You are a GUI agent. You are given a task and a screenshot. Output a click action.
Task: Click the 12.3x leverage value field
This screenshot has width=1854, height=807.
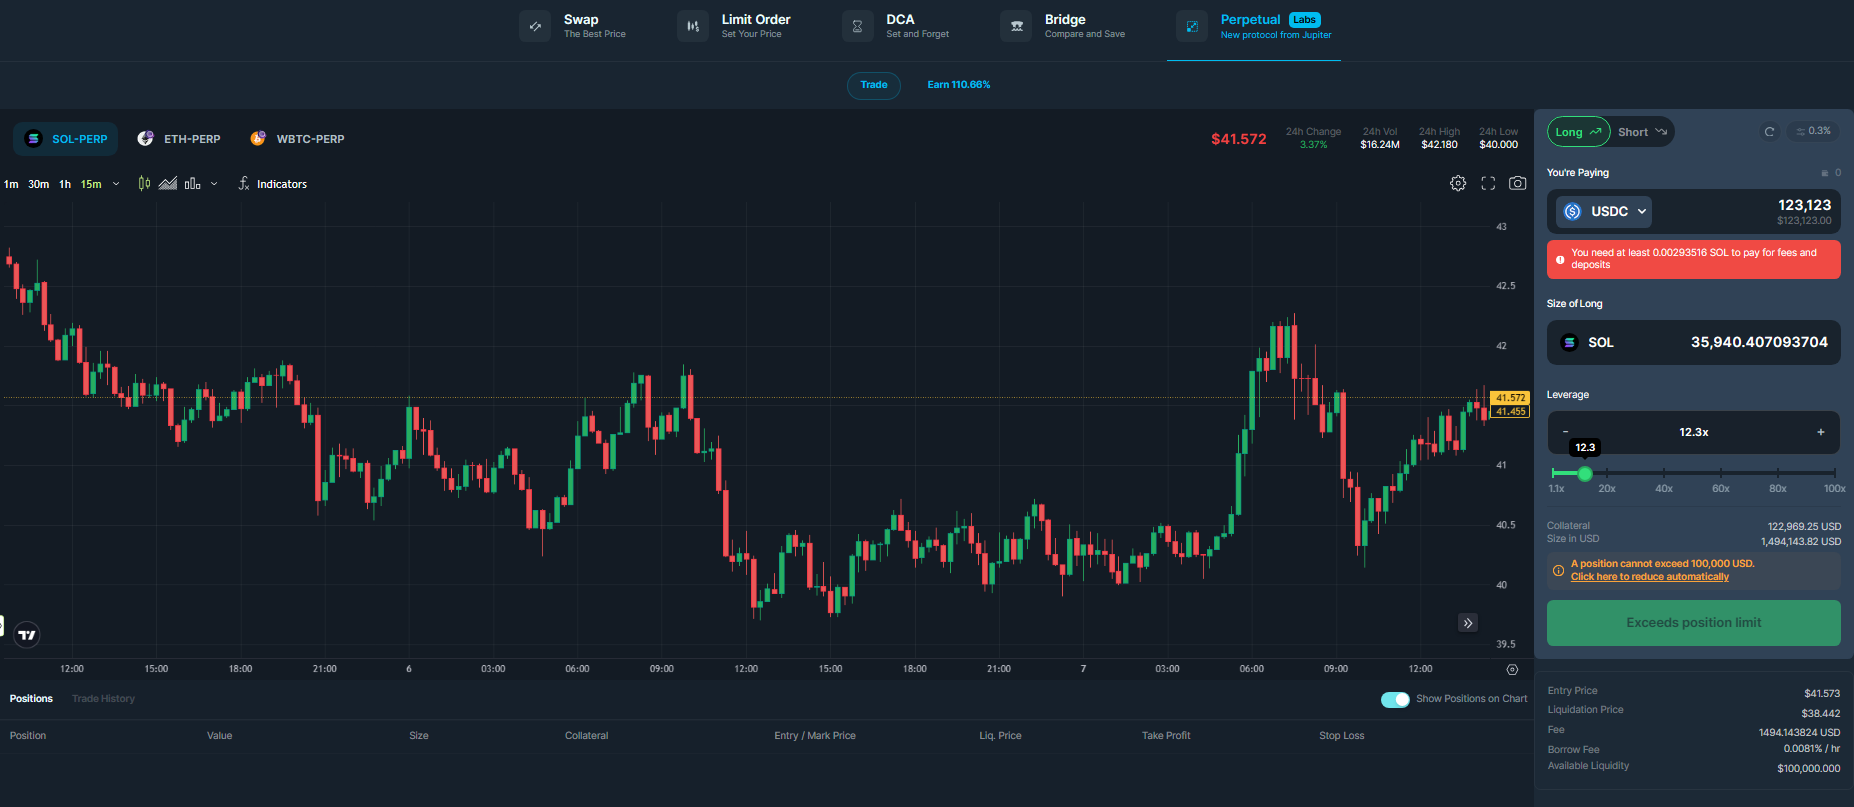point(1694,432)
